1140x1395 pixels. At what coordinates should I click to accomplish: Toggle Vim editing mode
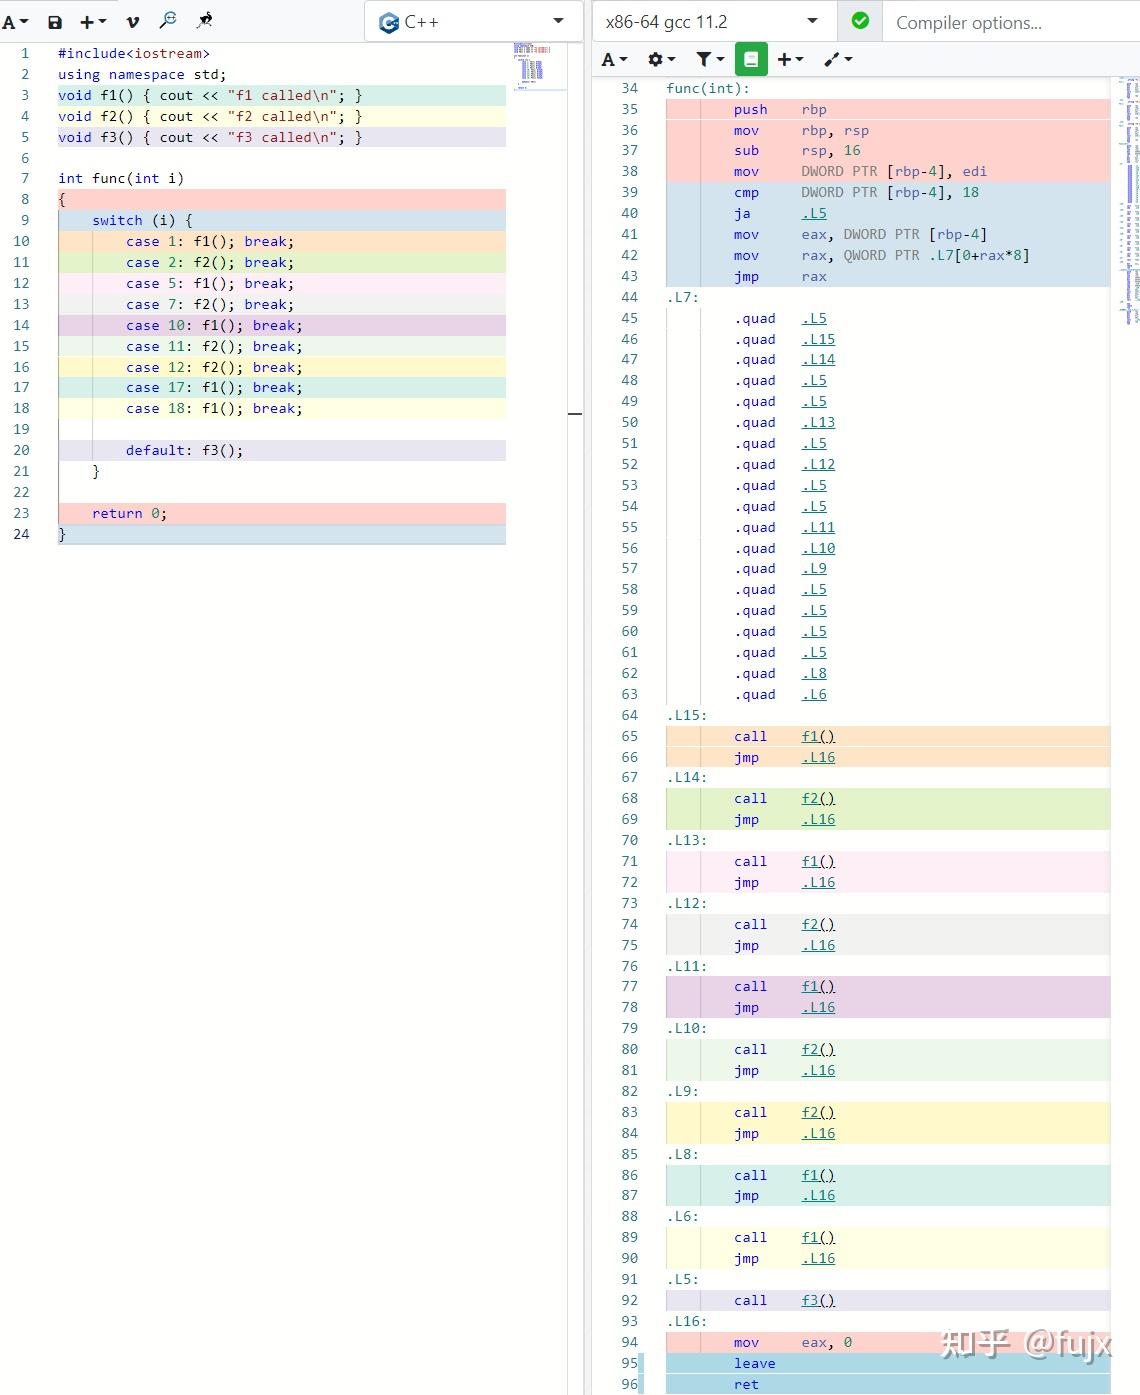point(132,21)
